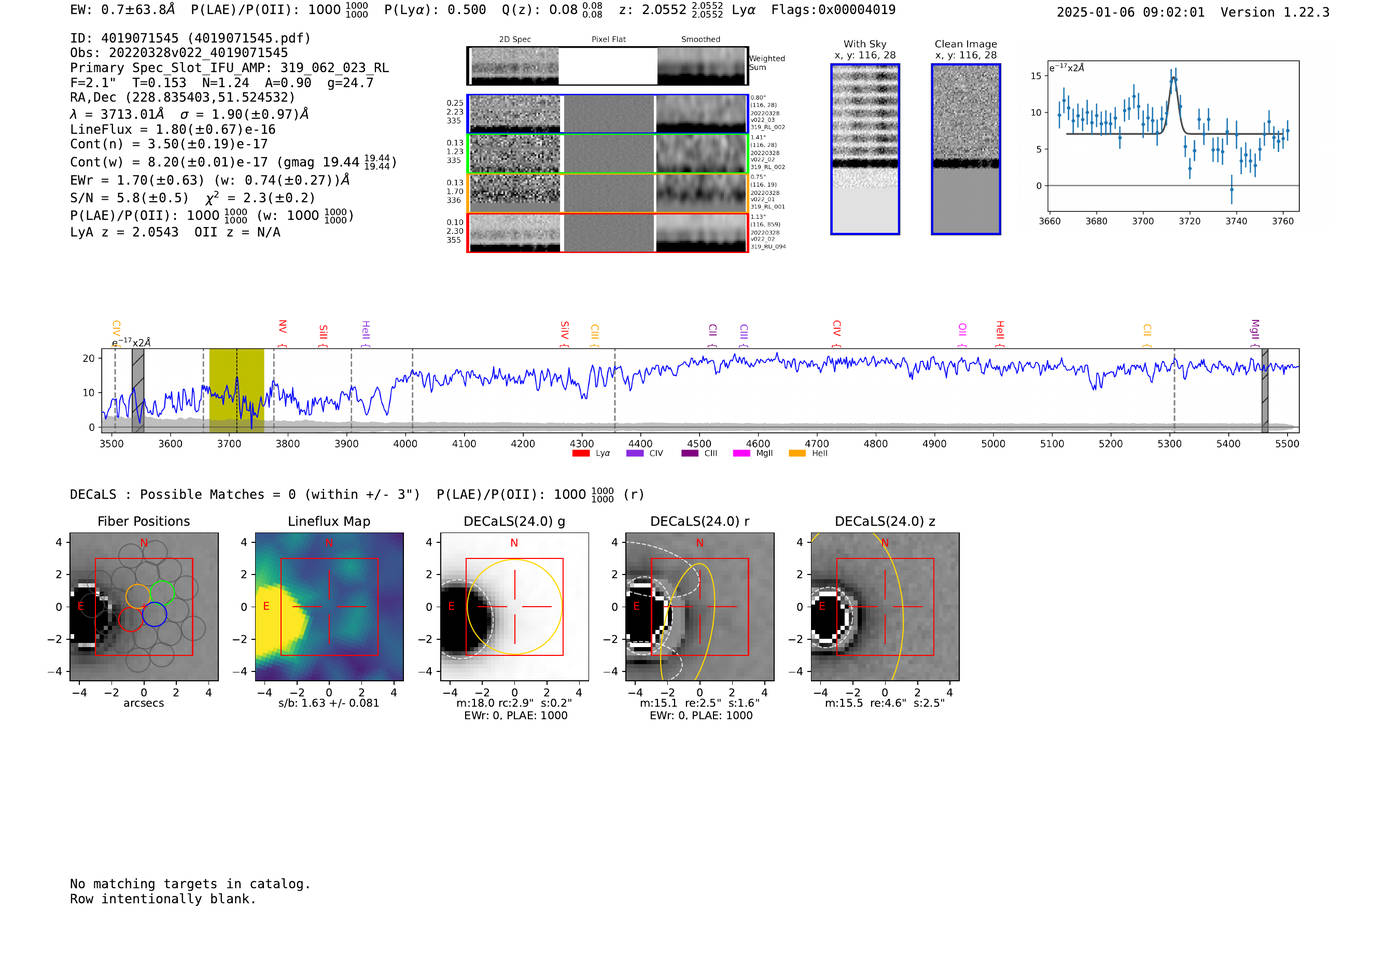Click the 'S/N = 5.8(±0.5)' text
Screen dimensions: 1400x953
click(x=129, y=198)
